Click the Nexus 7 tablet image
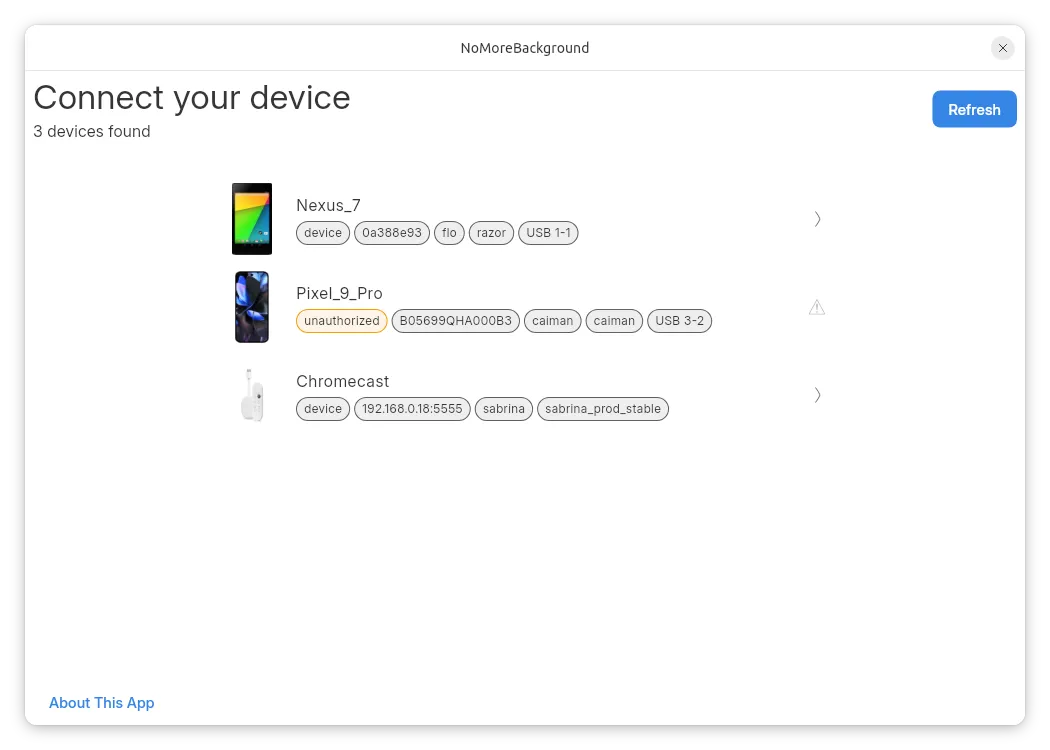 point(252,219)
